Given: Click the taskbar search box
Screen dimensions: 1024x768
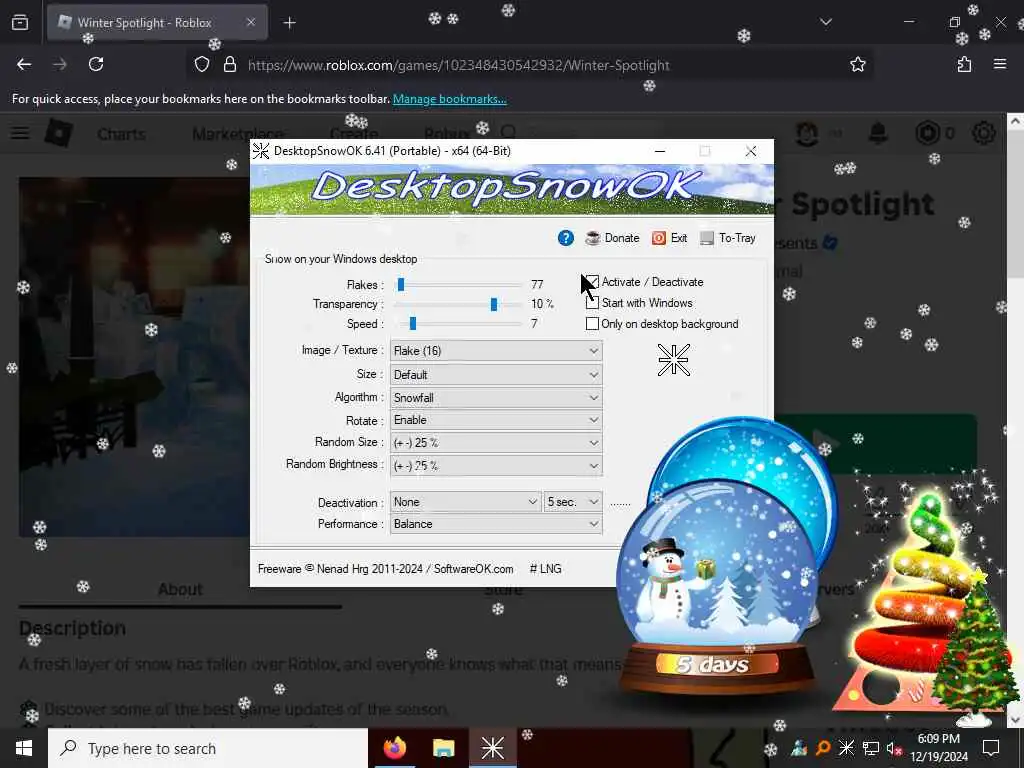Looking at the screenshot, I should coord(208,748).
